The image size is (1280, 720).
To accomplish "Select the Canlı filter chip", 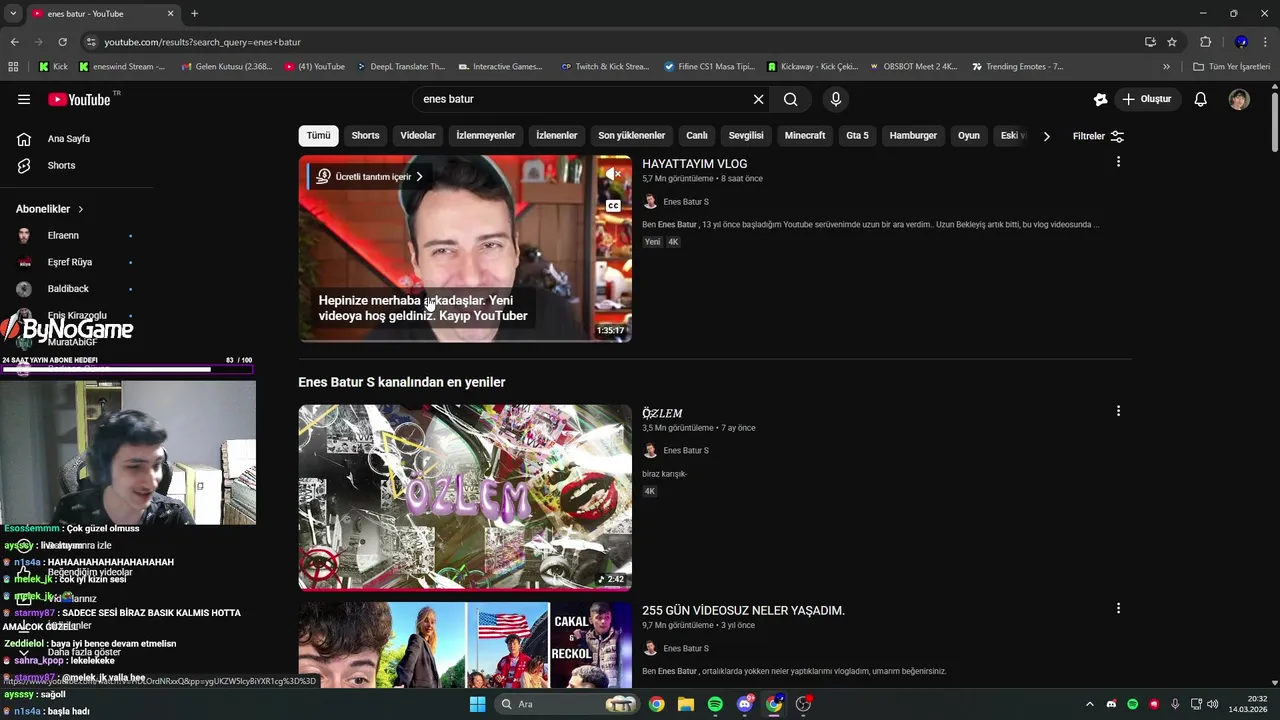I will tap(697, 136).
